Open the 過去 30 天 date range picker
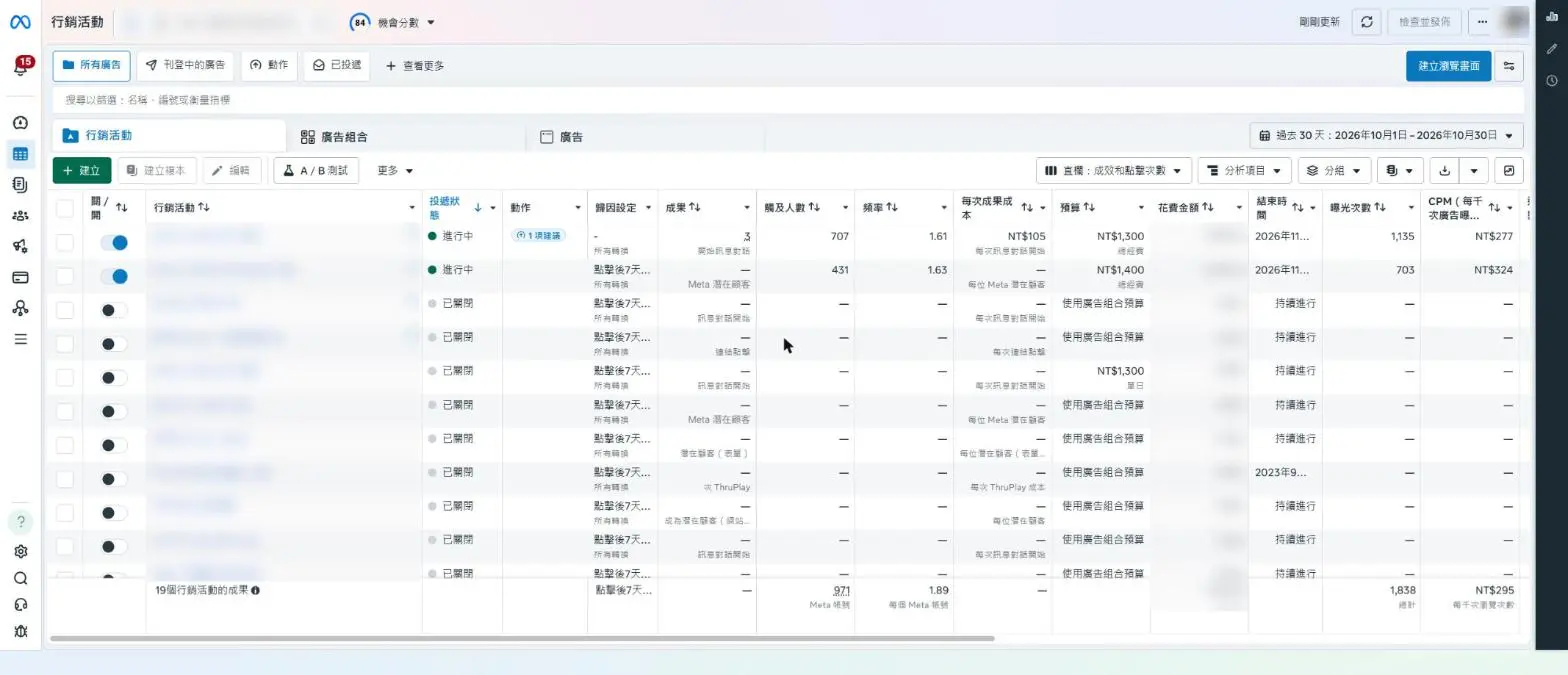 tap(1387, 135)
